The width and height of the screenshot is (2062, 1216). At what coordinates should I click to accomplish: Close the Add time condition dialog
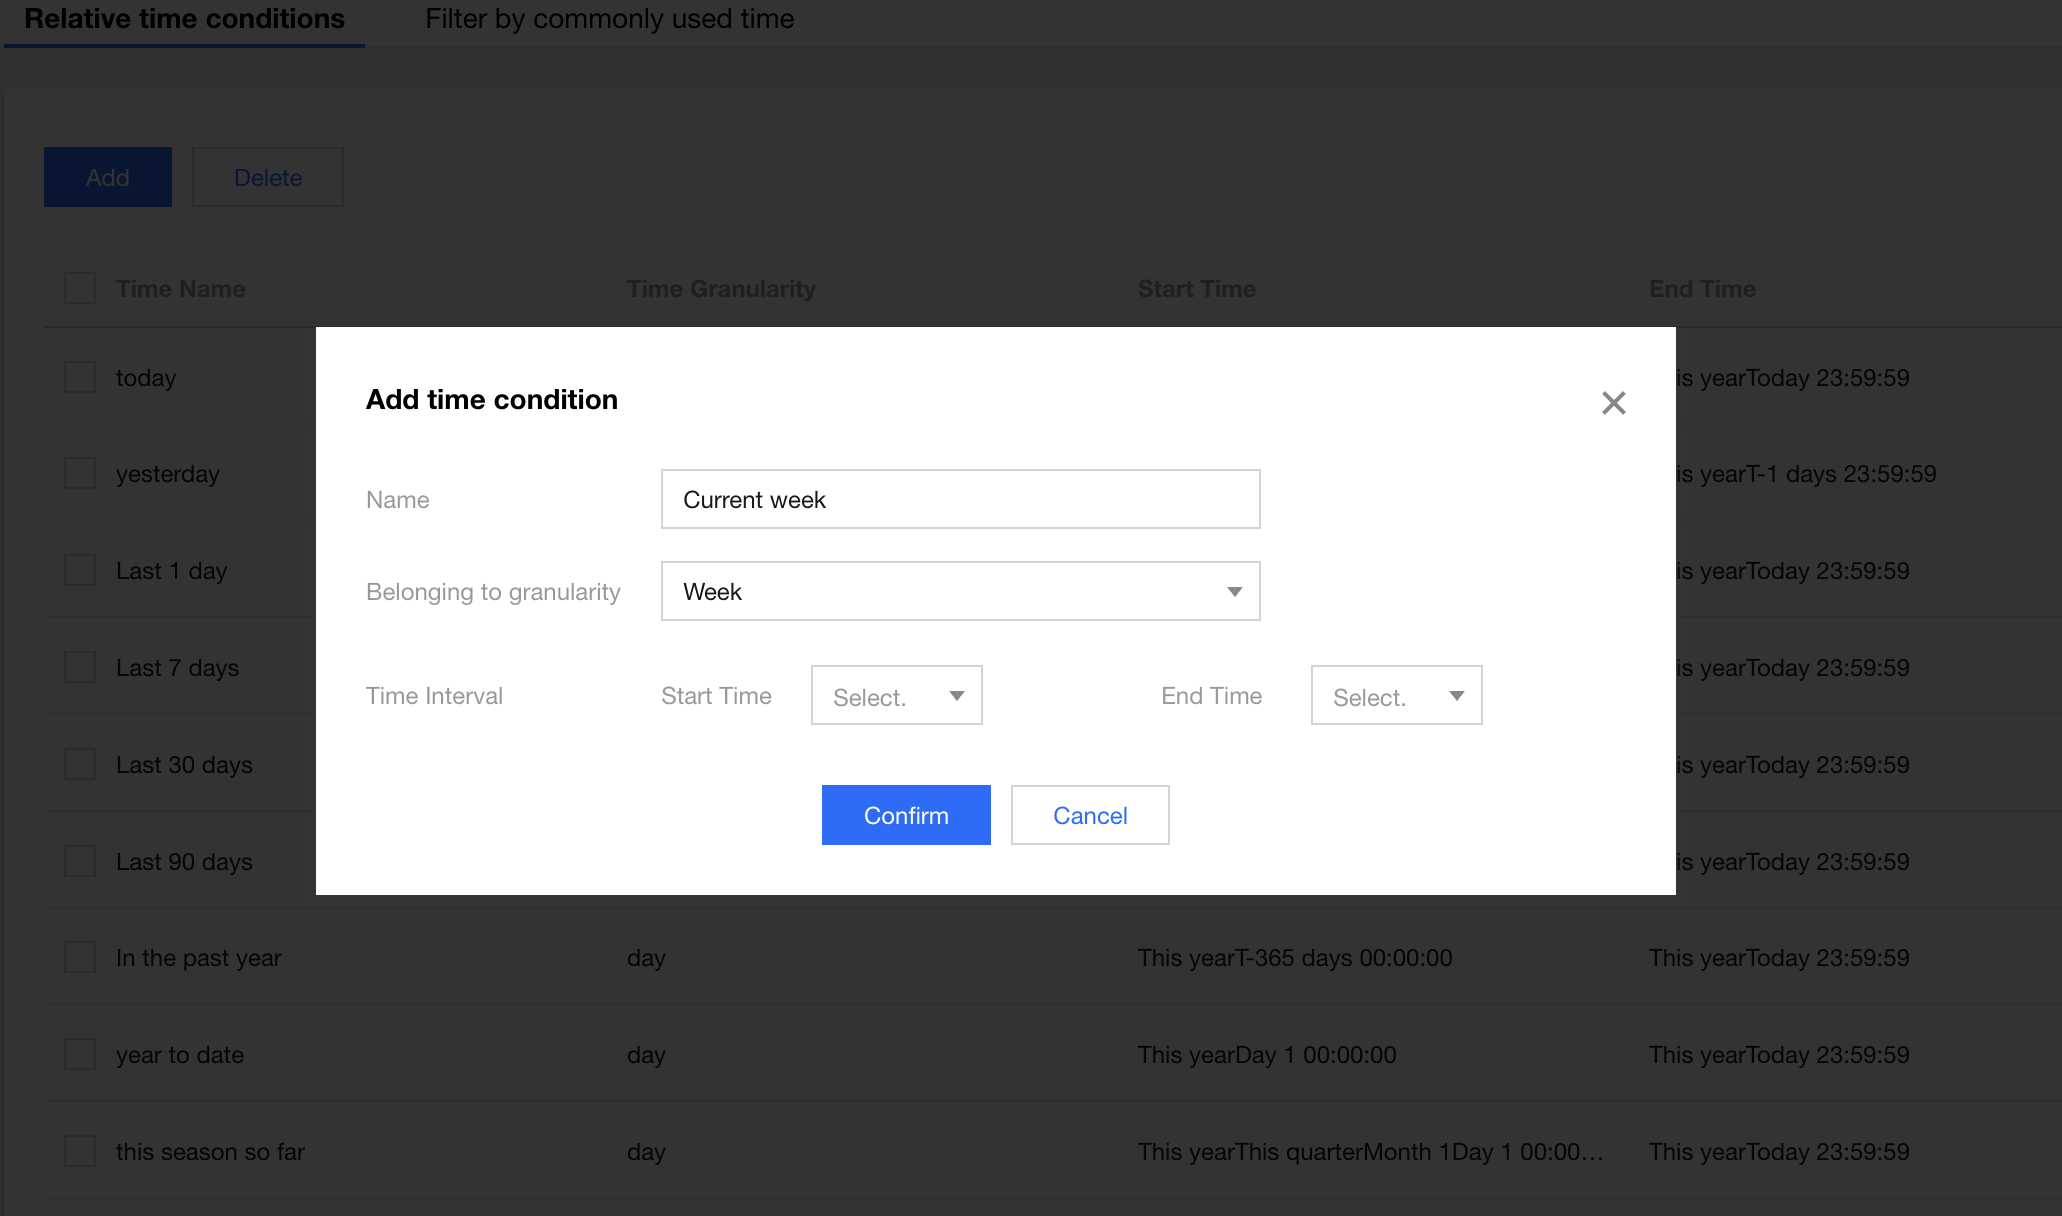[x=1613, y=403]
